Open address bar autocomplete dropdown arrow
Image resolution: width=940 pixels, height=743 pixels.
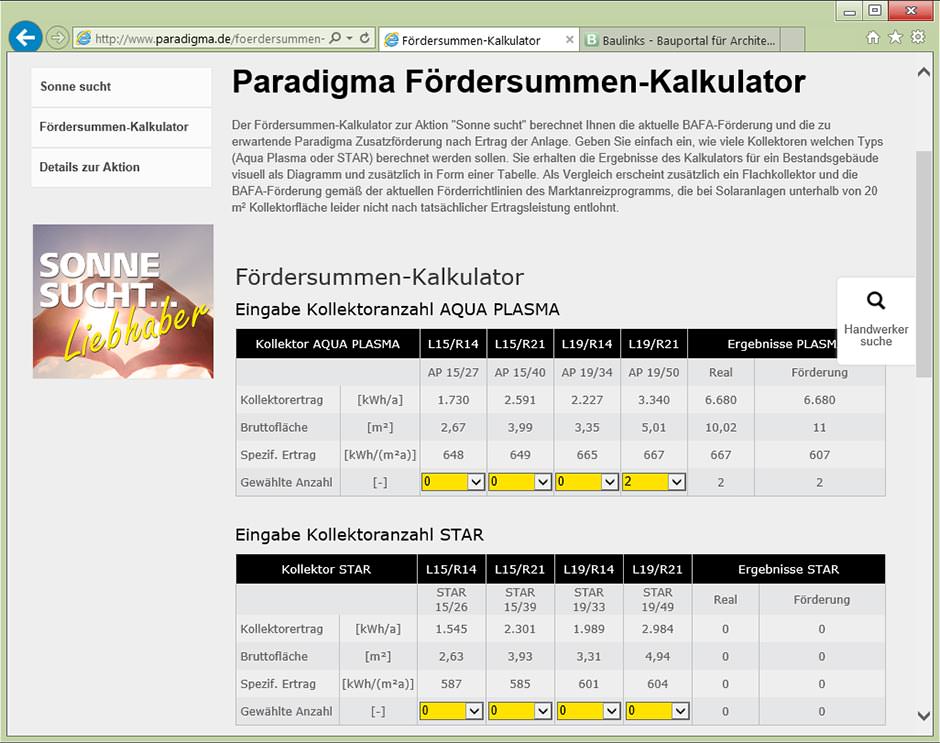(350, 38)
